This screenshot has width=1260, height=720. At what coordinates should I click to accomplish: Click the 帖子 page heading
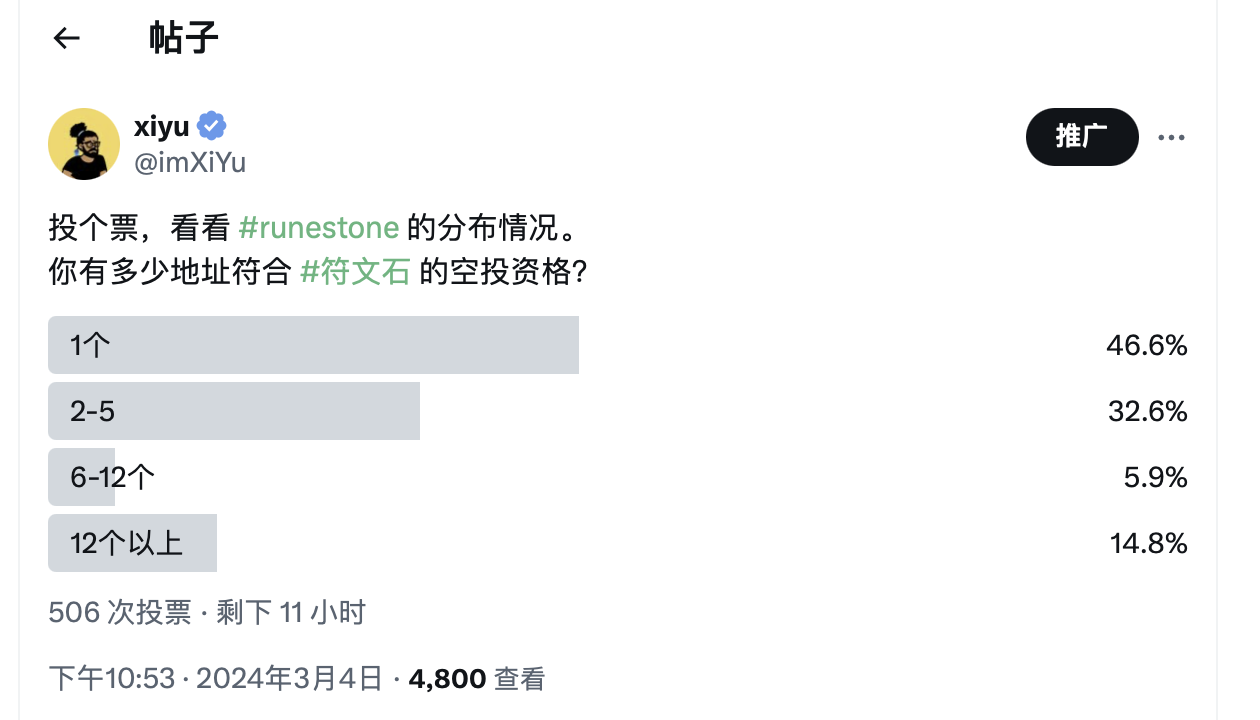coord(184,39)
